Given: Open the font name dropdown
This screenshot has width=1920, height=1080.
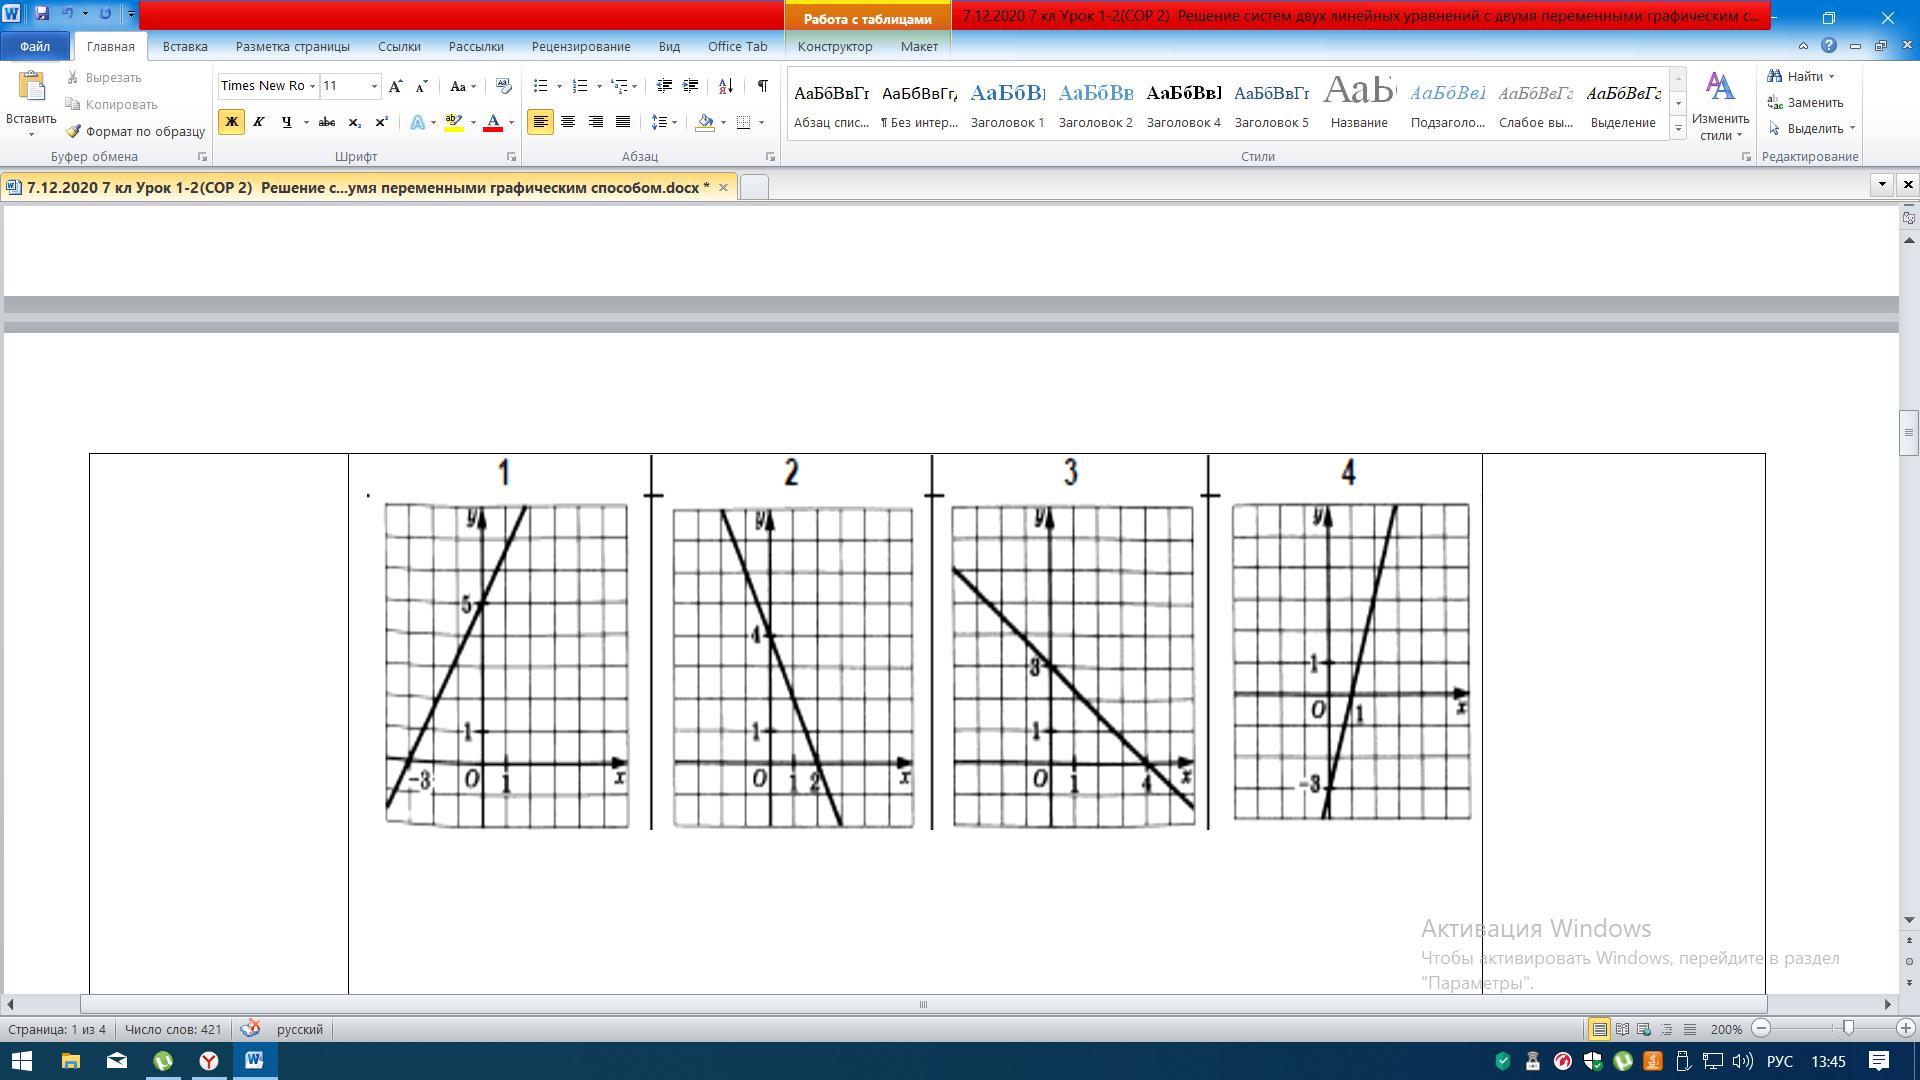Looking at the screenshot, I should 312,86.
